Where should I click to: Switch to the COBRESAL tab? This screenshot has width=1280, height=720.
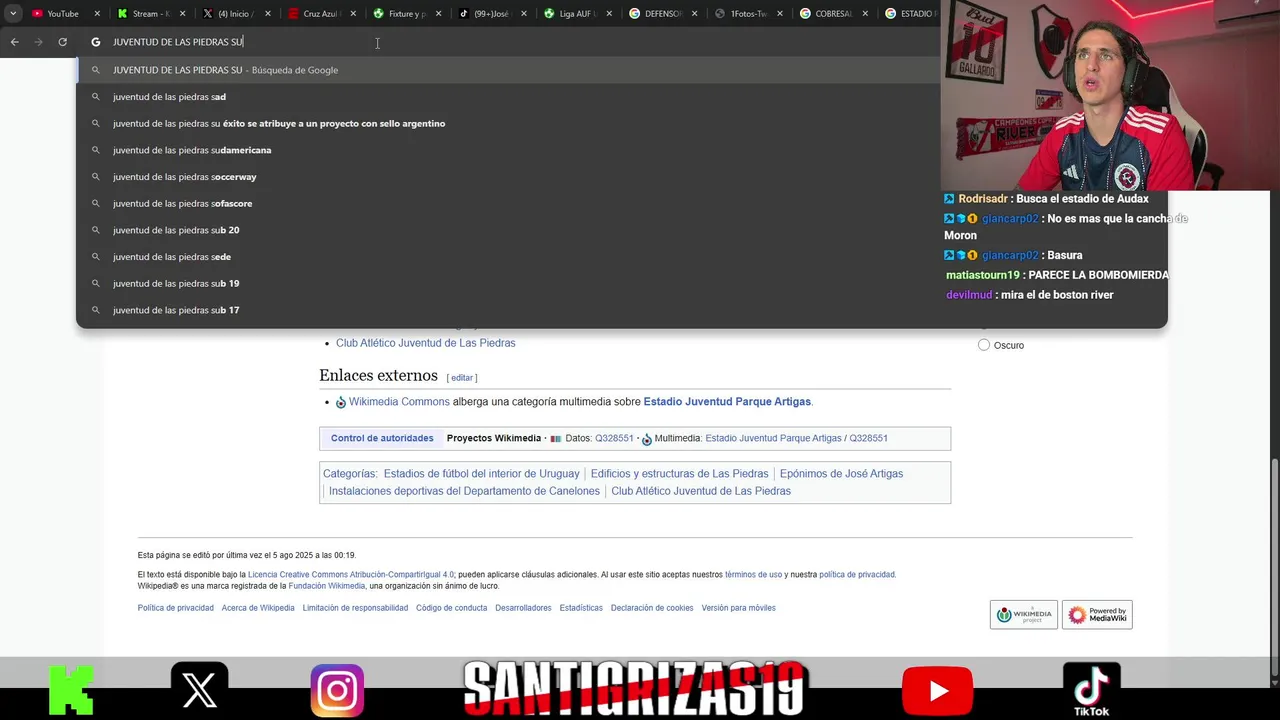(x=835, y=14)
